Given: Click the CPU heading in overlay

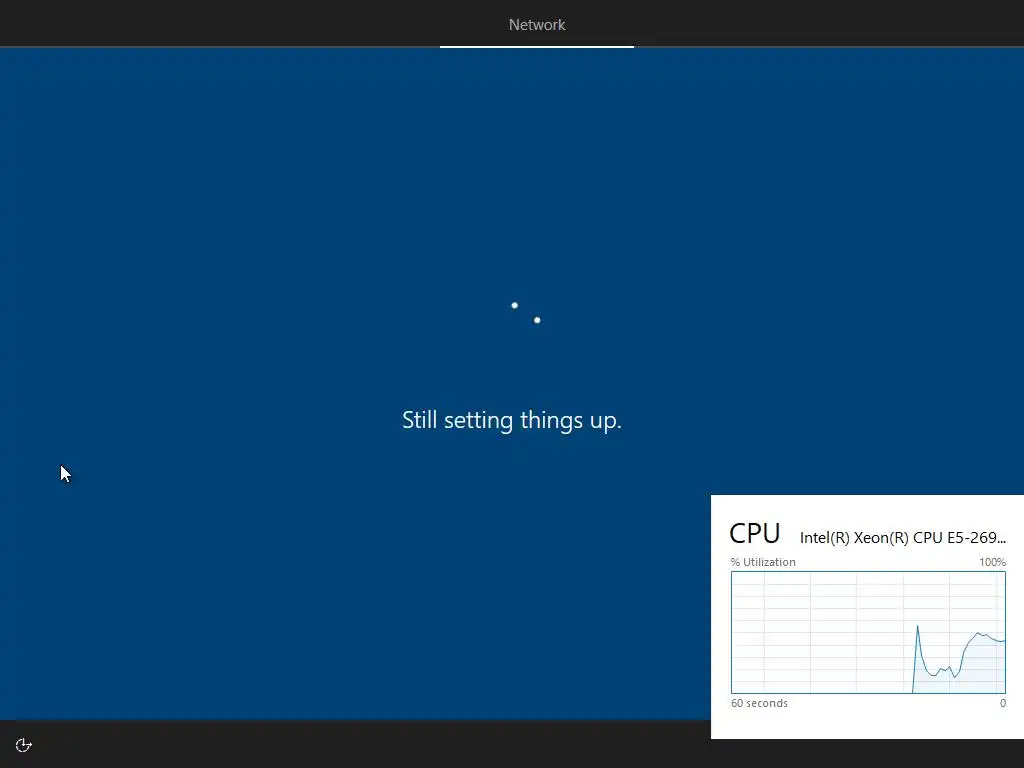Looking at the screenshot, I should [x=754, y=534].
